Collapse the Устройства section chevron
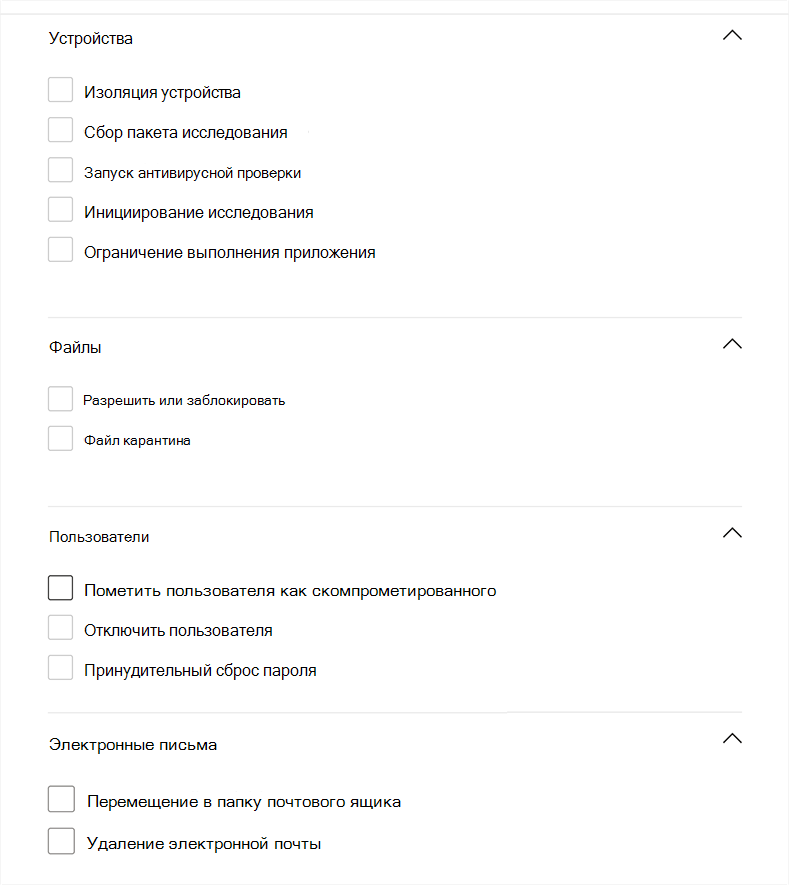This screenshot has width=789, height=885. (732, 36)
